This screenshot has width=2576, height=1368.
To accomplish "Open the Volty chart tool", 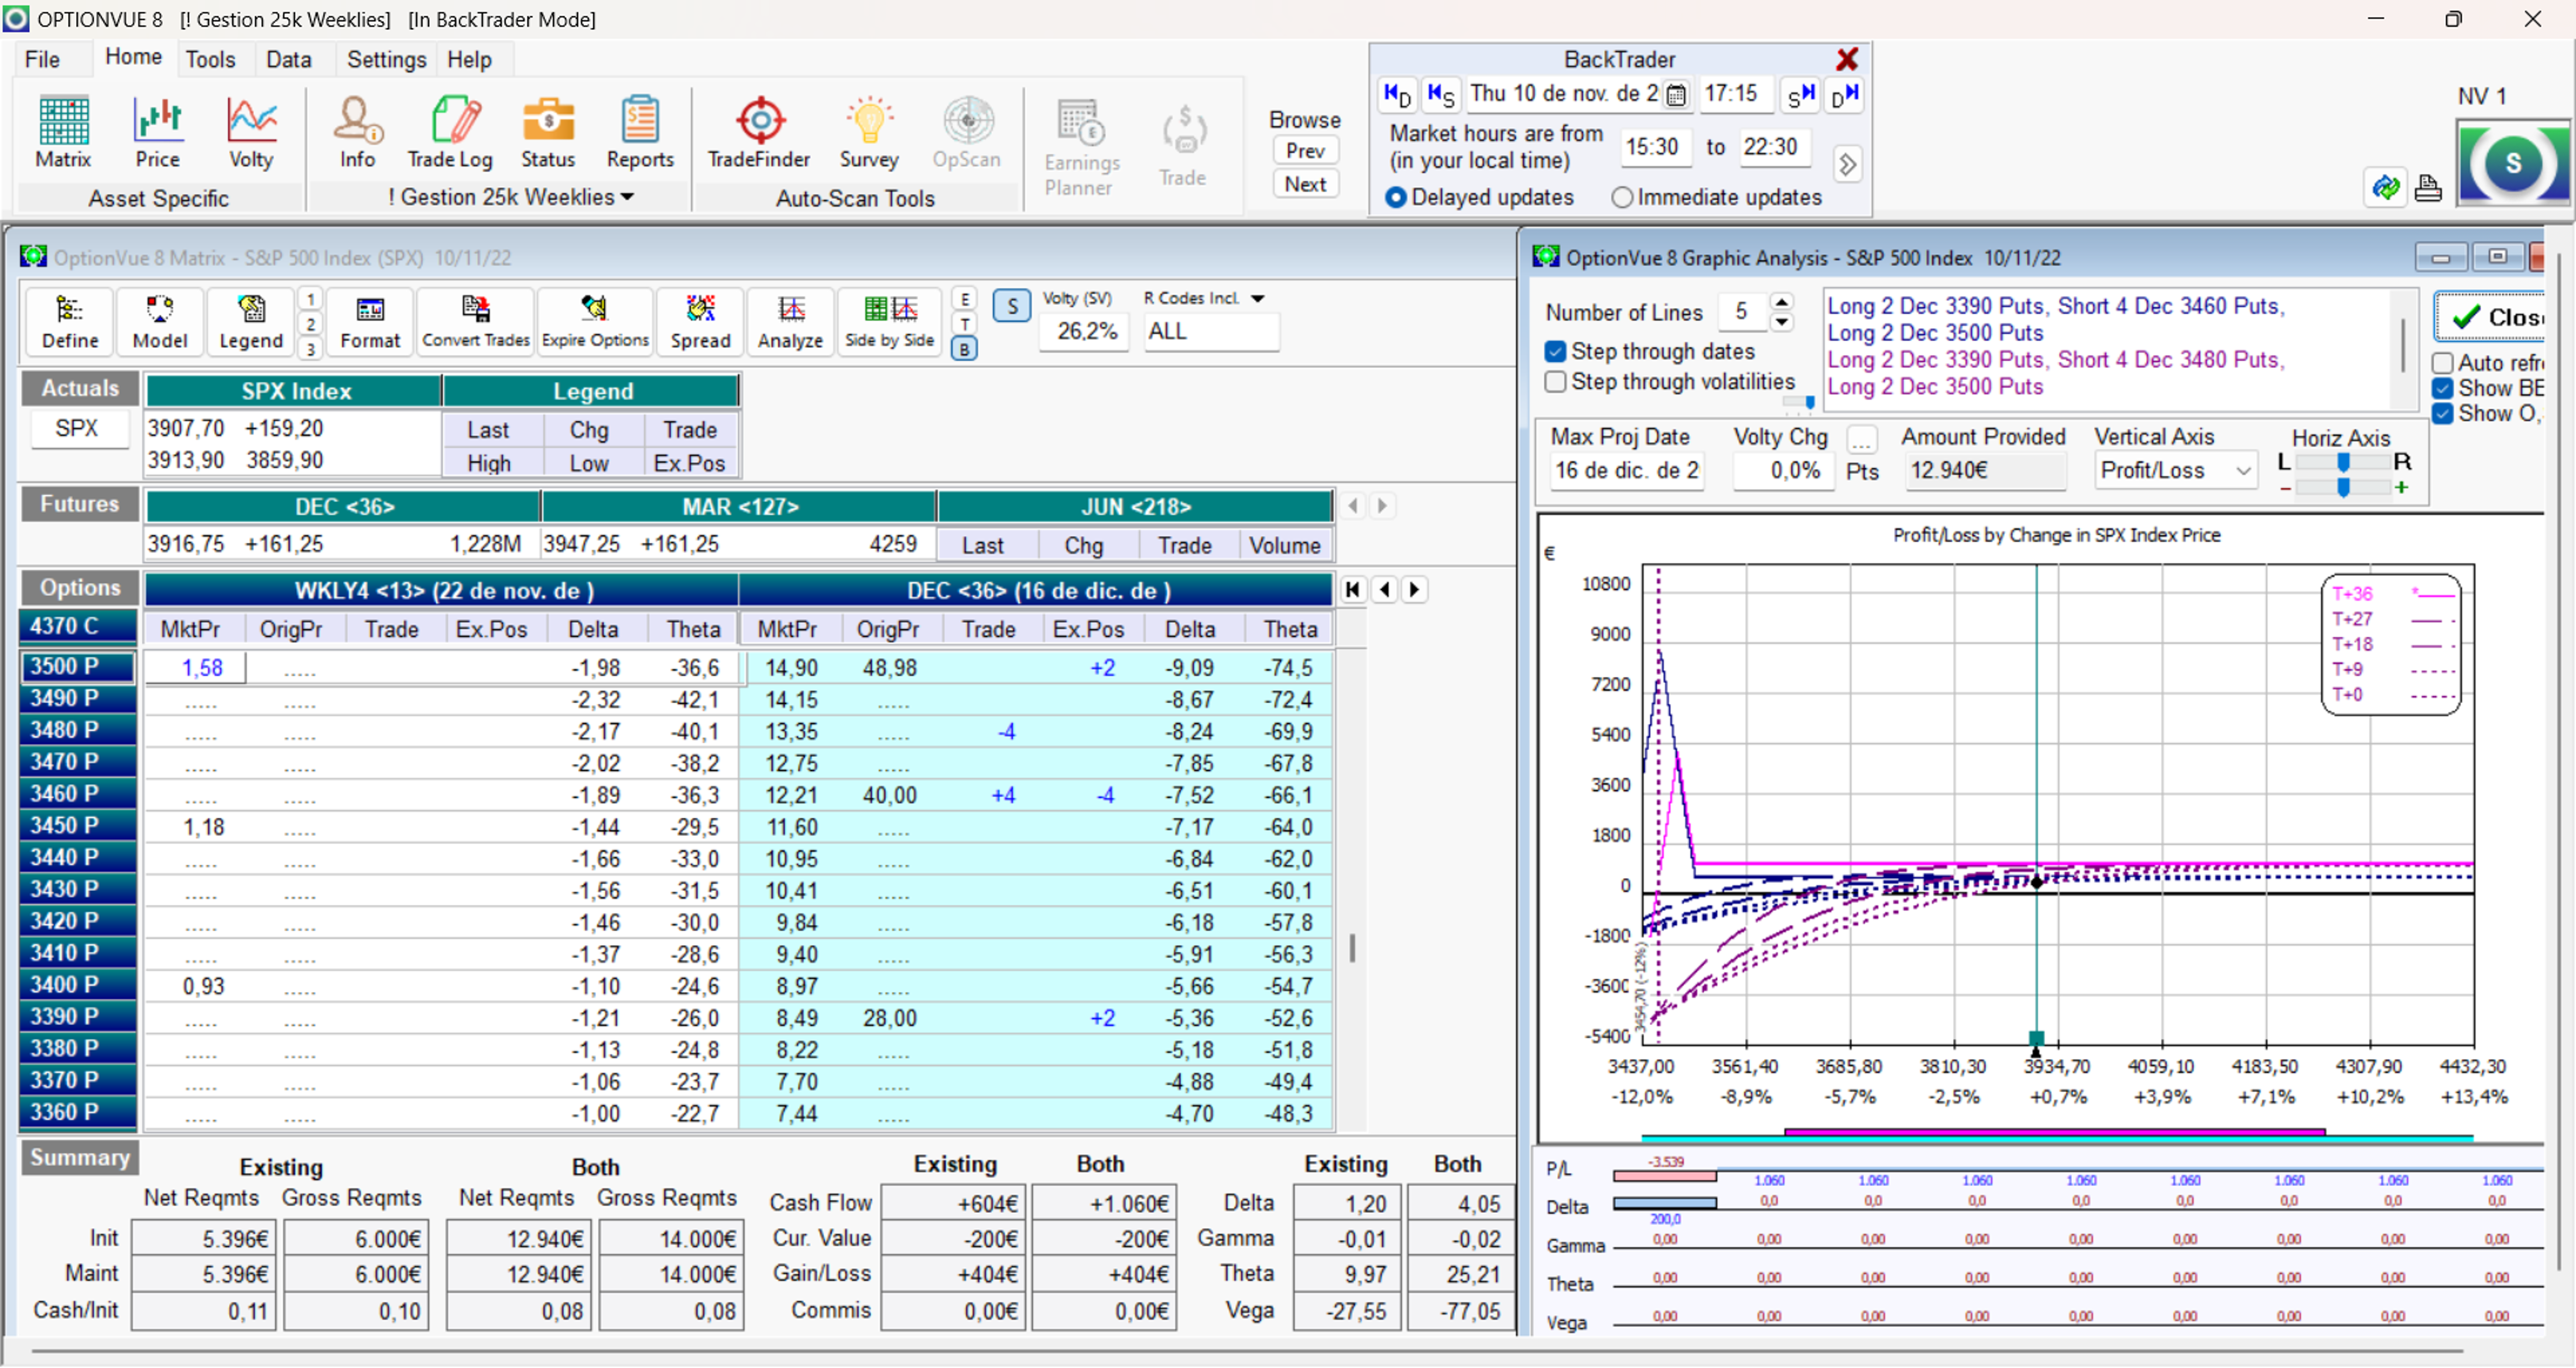I will pos(251,133).
